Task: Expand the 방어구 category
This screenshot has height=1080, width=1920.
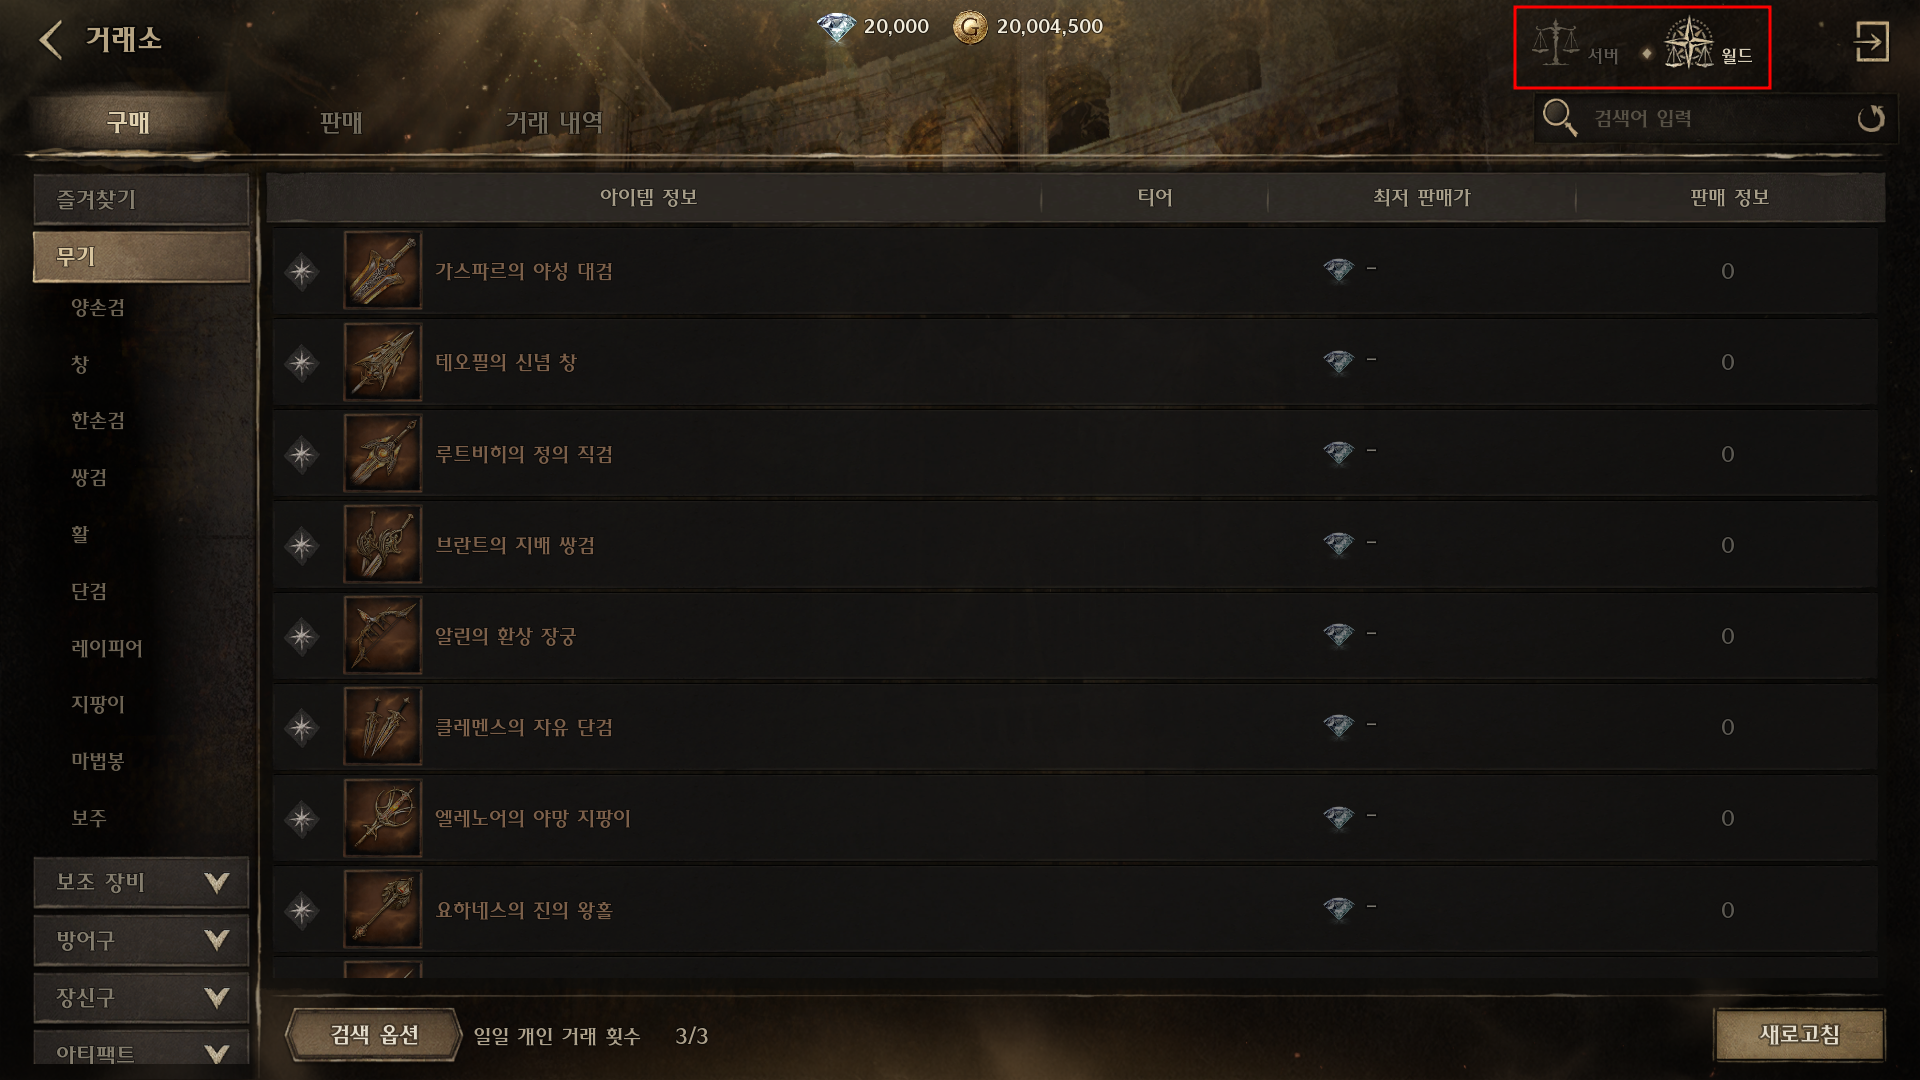Action: (x=141, y=940)
